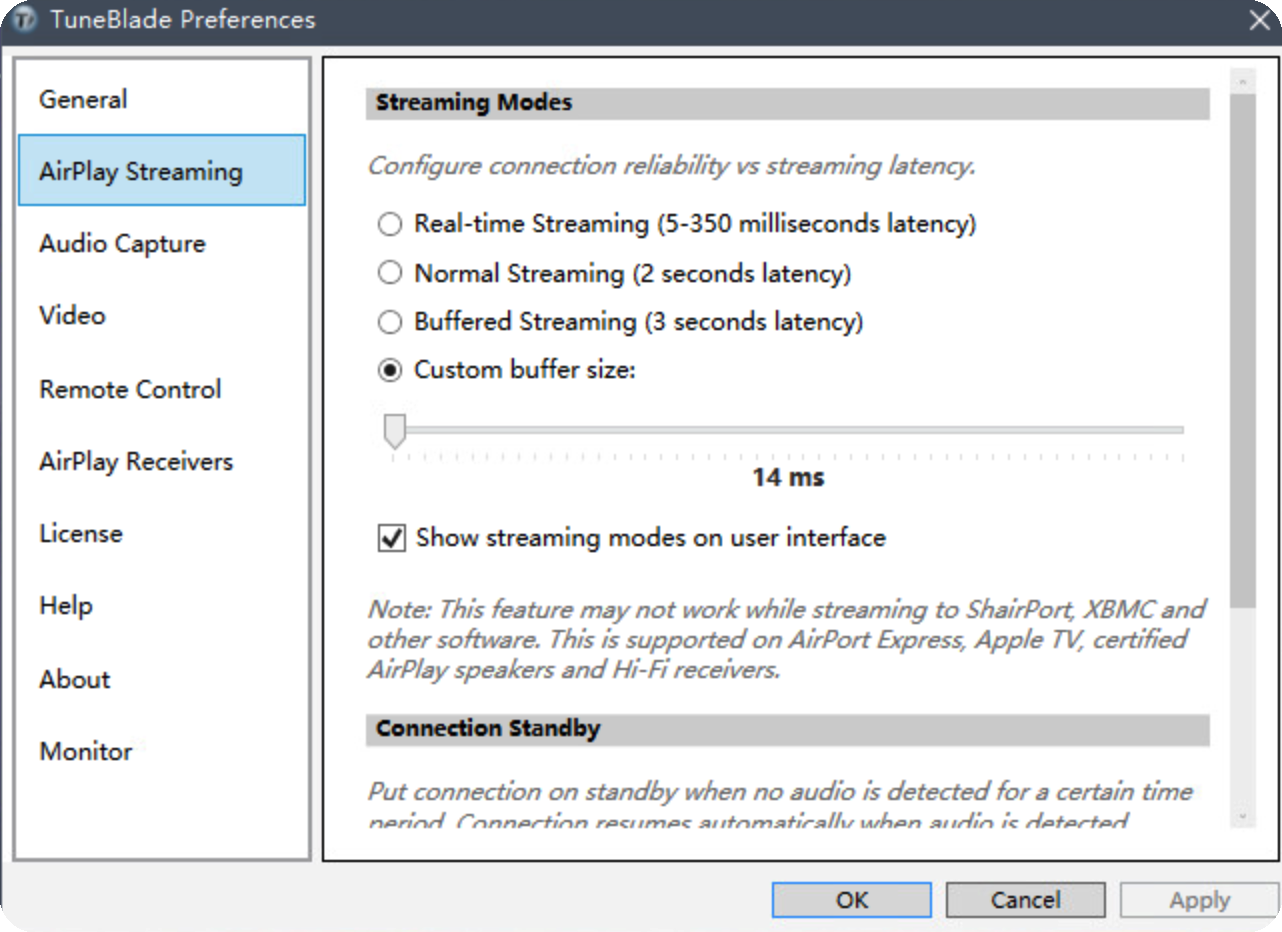Go to Remote Control settings

(x=130, y=389)
